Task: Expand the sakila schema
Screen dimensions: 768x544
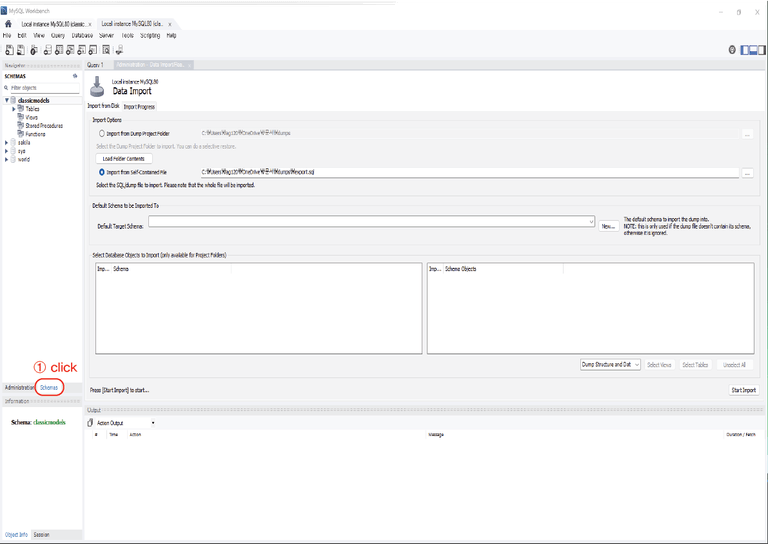Action: [x=6, y=142]
